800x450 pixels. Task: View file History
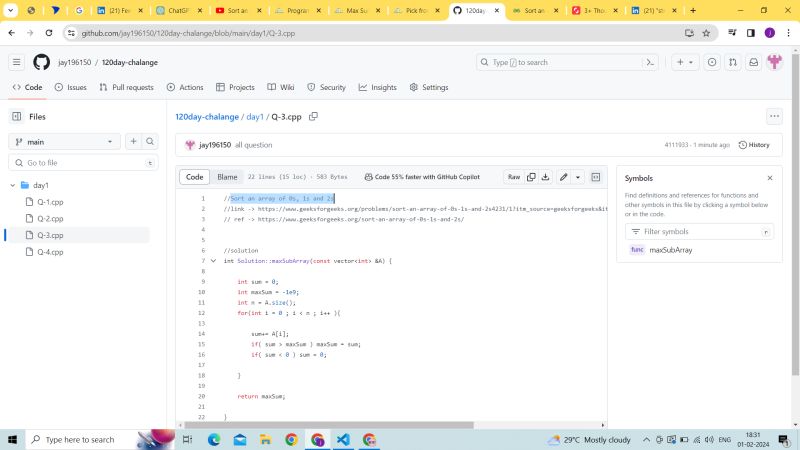tap(754, 145)
